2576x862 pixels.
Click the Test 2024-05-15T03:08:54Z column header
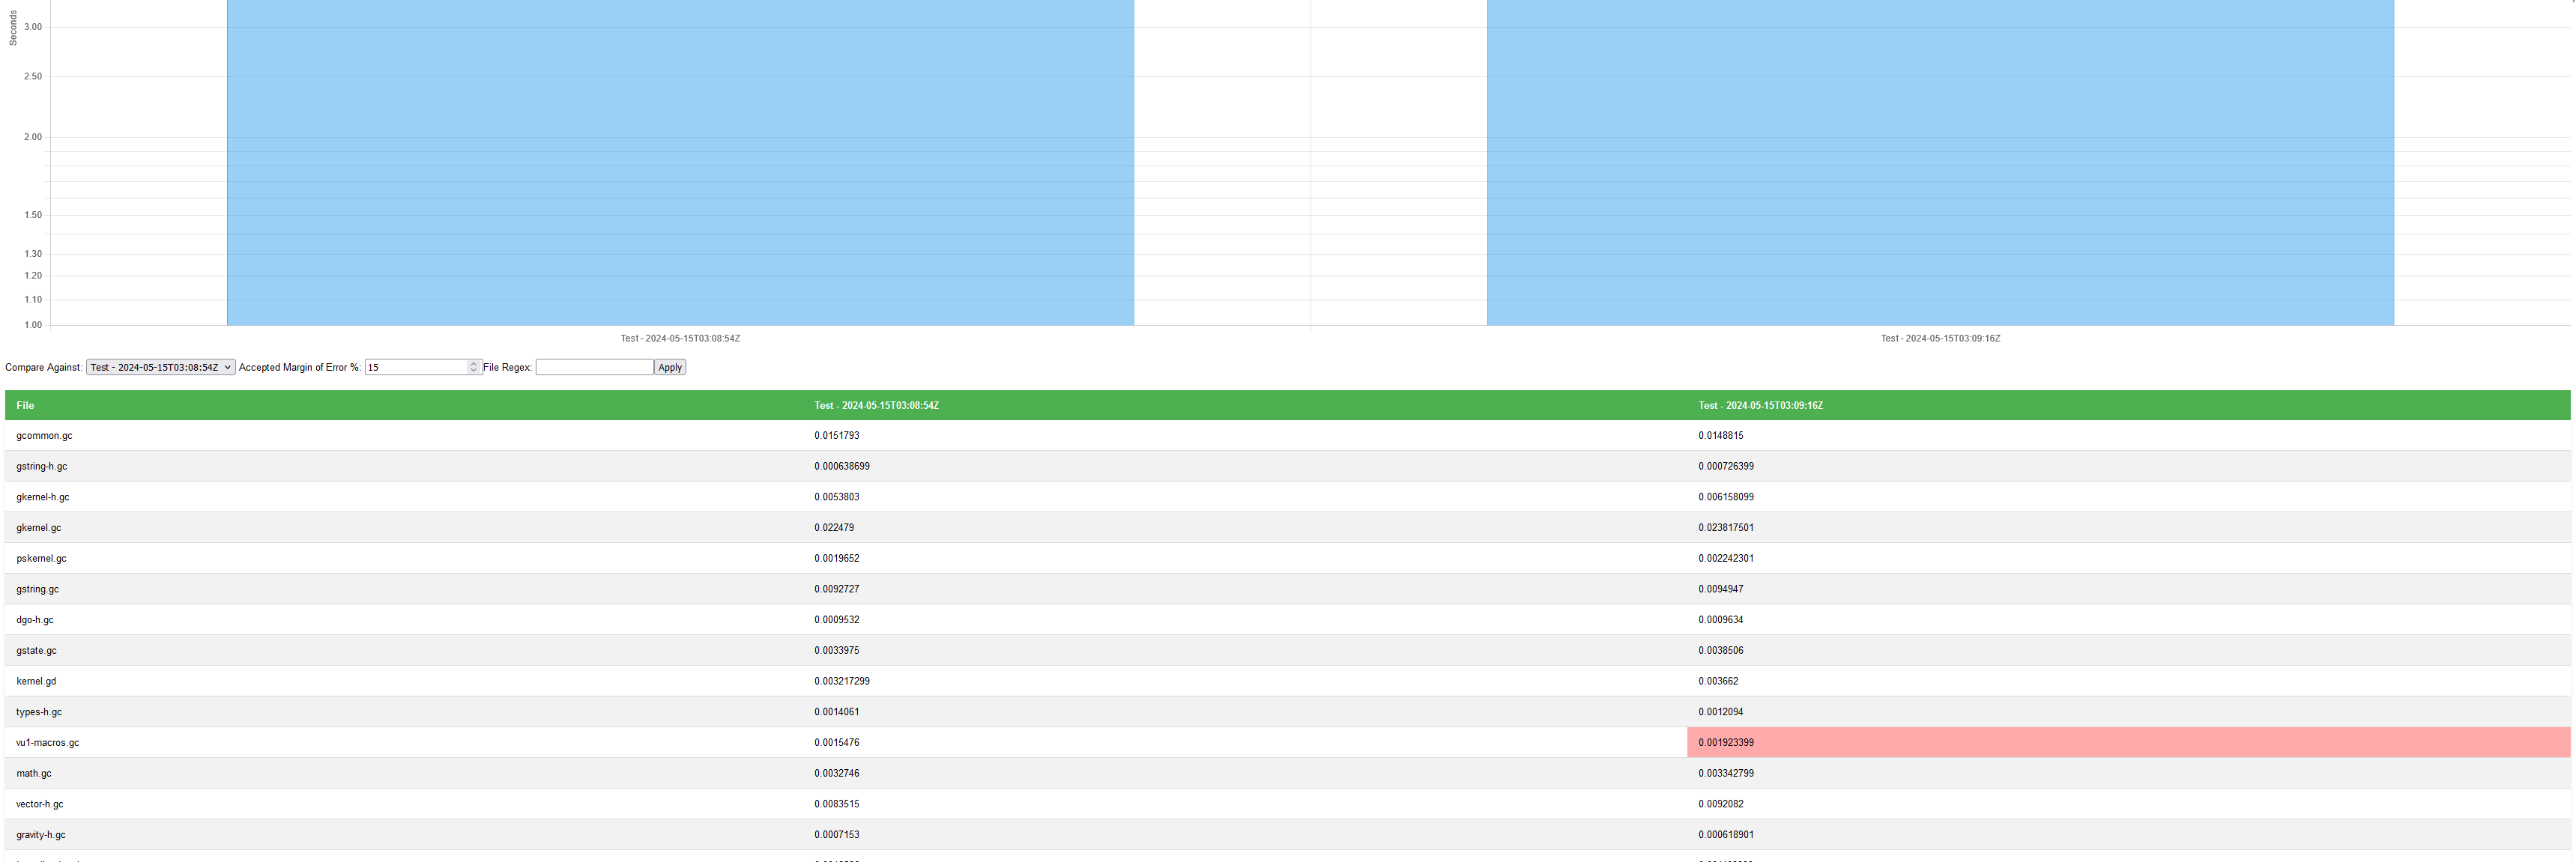[877, 405]
